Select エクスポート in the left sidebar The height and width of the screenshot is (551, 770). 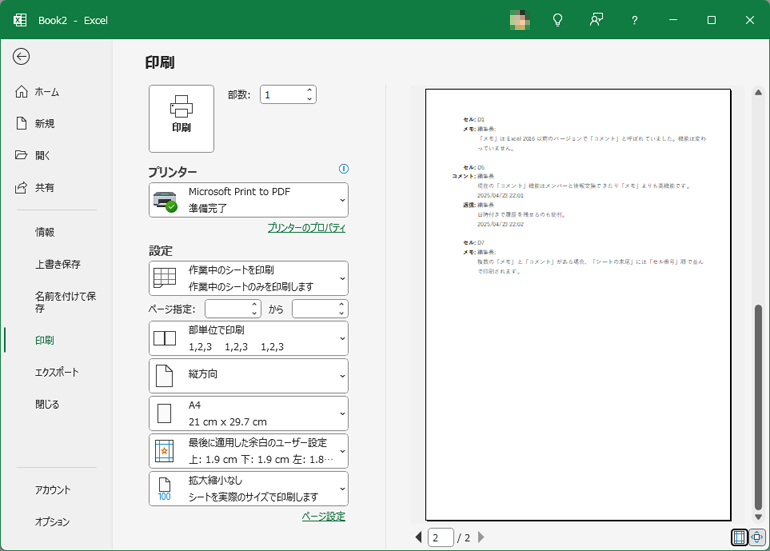(x=56, y=372)
